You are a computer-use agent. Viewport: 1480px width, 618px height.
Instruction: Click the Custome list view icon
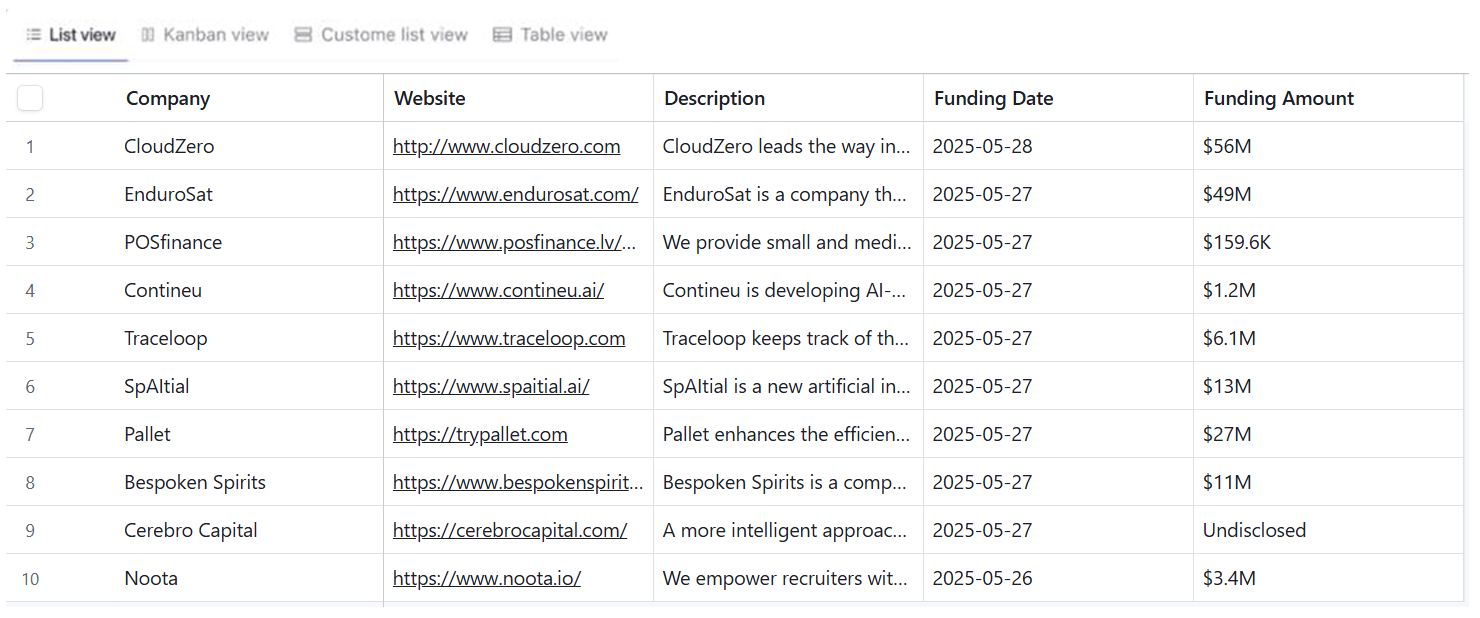(x=303, y=35)
